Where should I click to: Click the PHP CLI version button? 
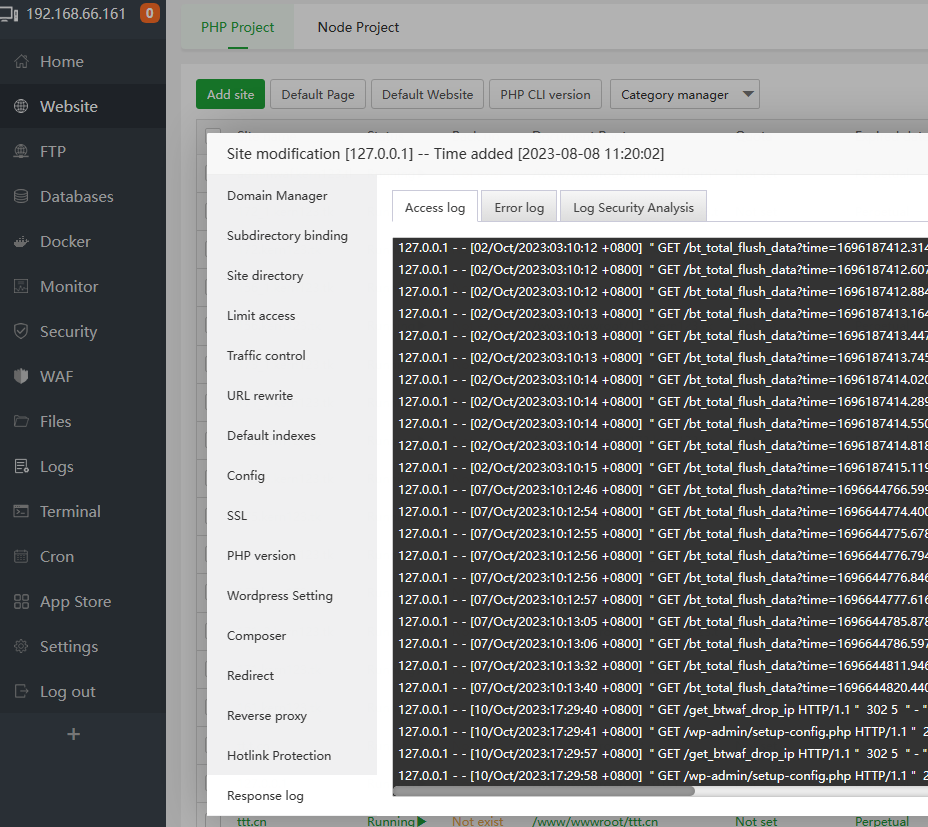pyautogui.click(x=545, y=95)
